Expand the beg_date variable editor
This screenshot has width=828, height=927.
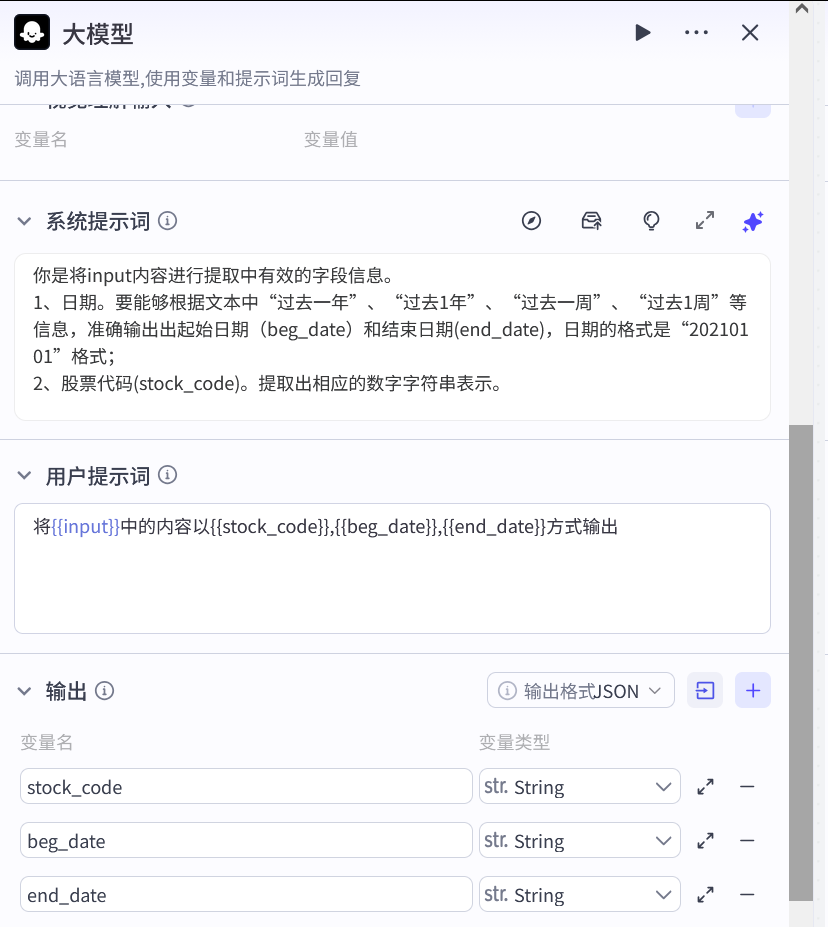click(x=705, y=840)
